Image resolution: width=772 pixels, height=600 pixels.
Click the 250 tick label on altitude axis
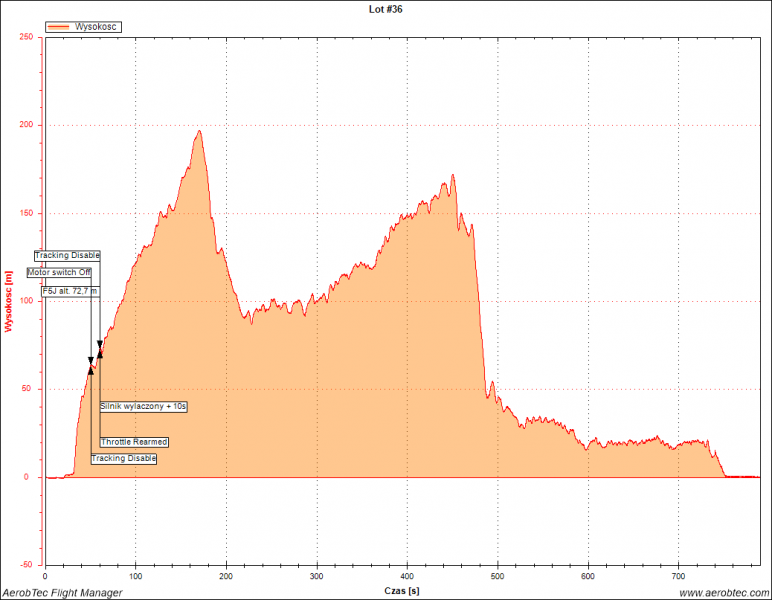point(27,37)
